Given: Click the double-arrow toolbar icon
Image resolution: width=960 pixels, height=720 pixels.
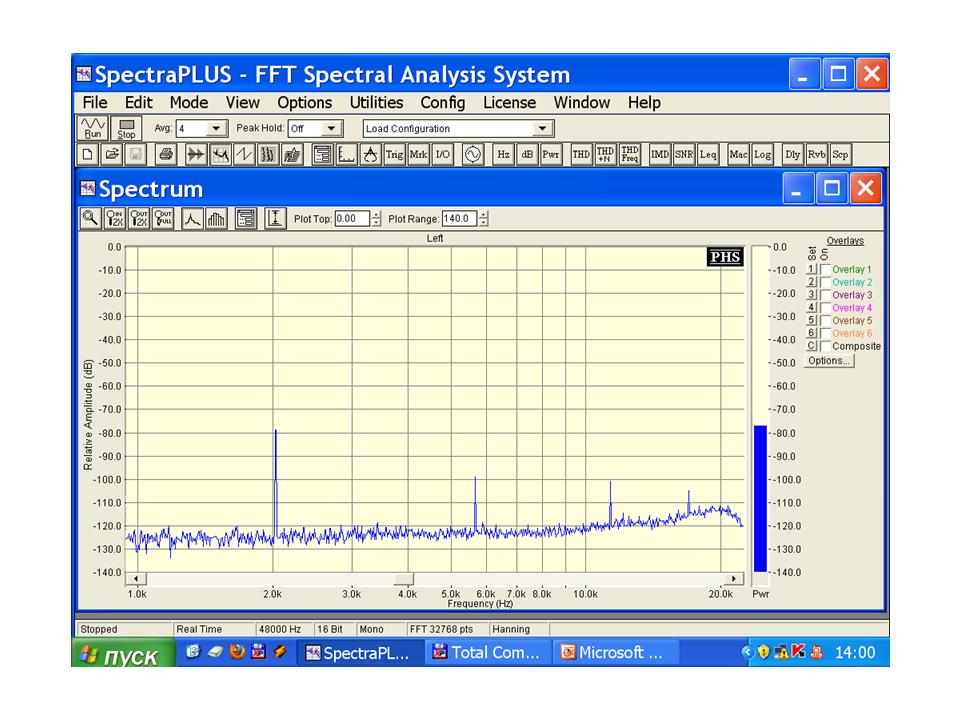Looking at the screenshot, I should (x=195, y=154).
